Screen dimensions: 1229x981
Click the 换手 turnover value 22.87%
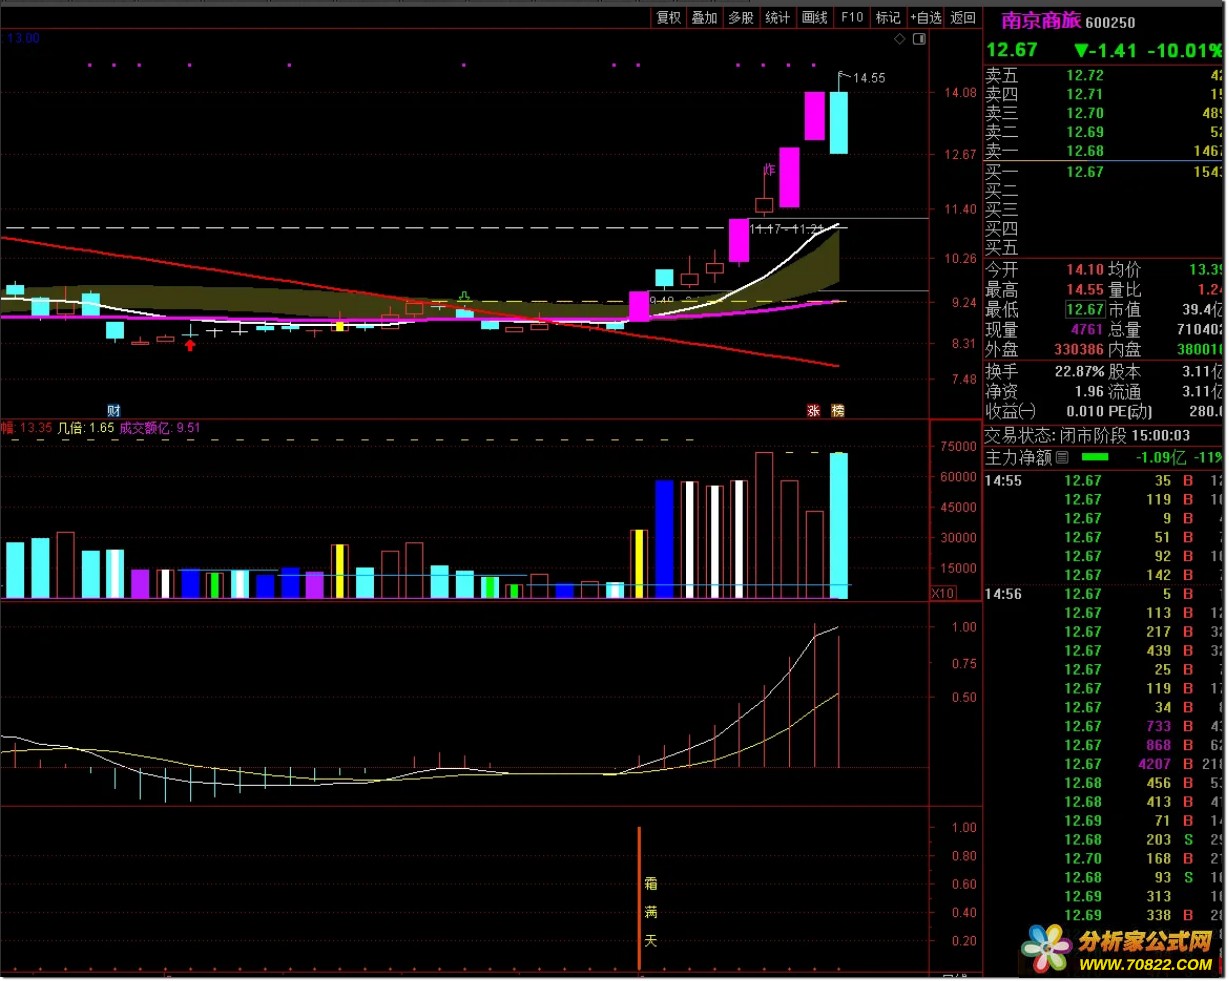pos(1079,372)
